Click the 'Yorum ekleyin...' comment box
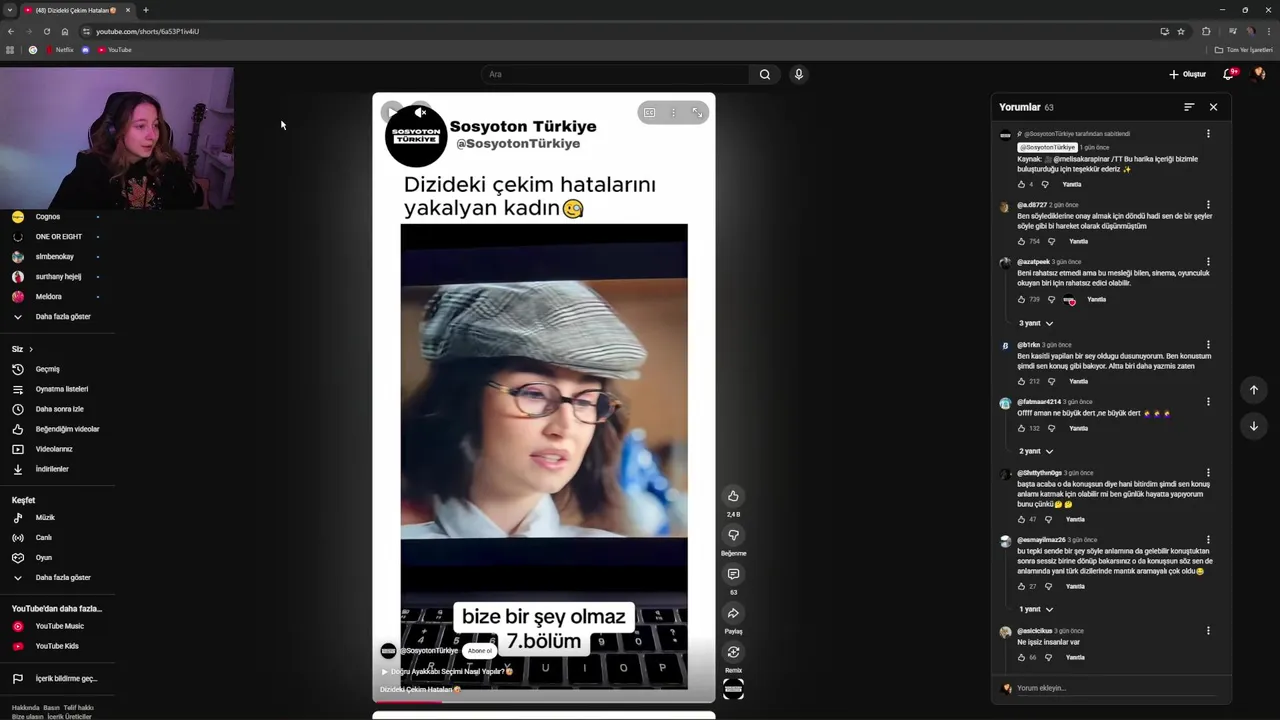The width and height of the screenshot is (1280, 720). coord(1117,688)
